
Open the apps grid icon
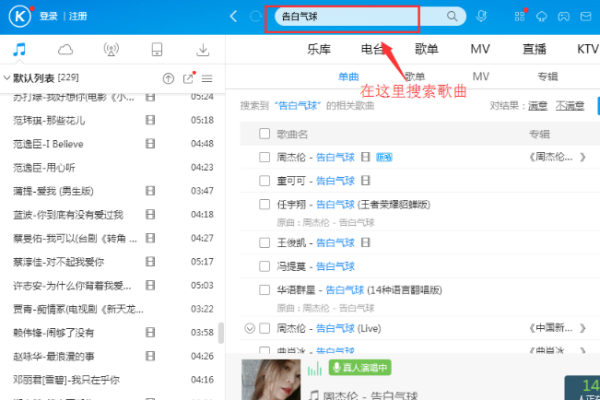[520, 16]
